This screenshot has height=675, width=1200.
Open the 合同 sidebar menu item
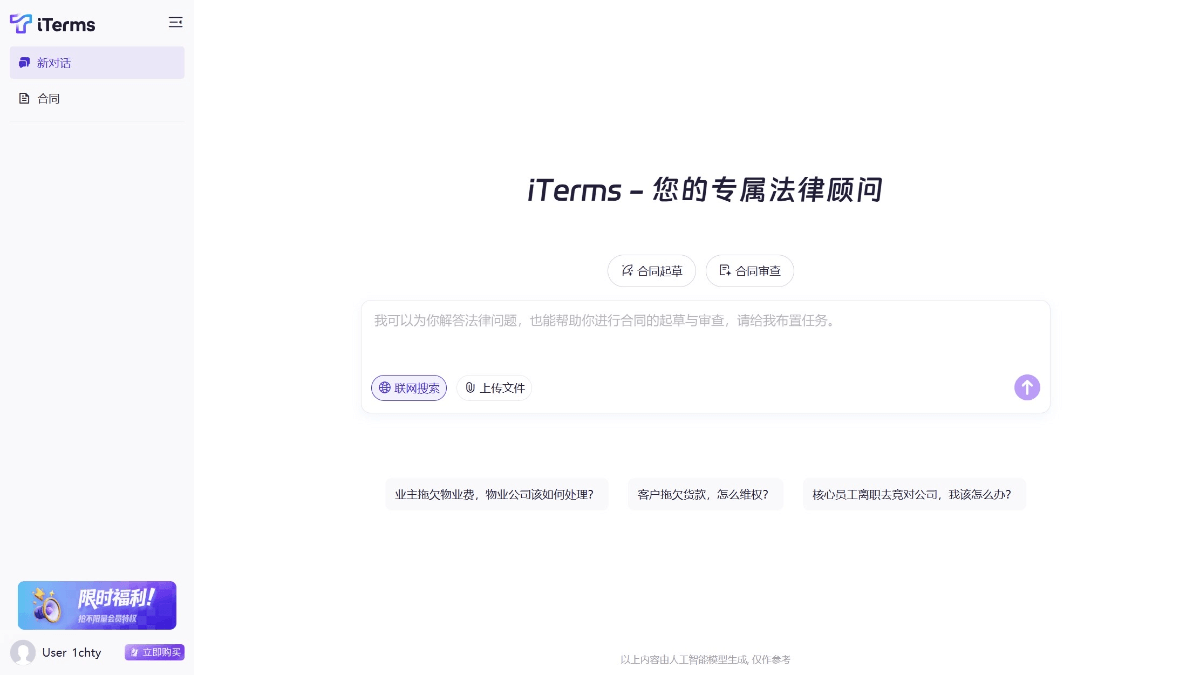coord(49,98)
